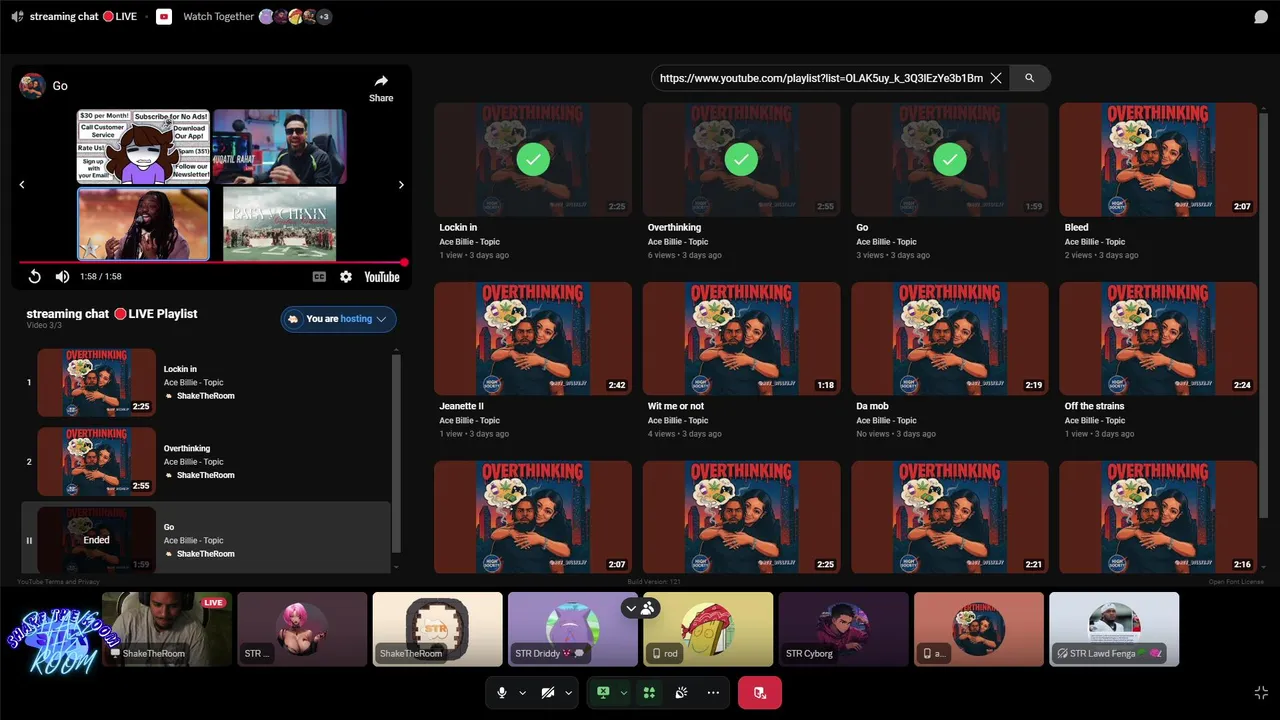Click the streaming chat LIVE channel title
The width and height of the screenshot is (1280, 720).
point(83,17)
